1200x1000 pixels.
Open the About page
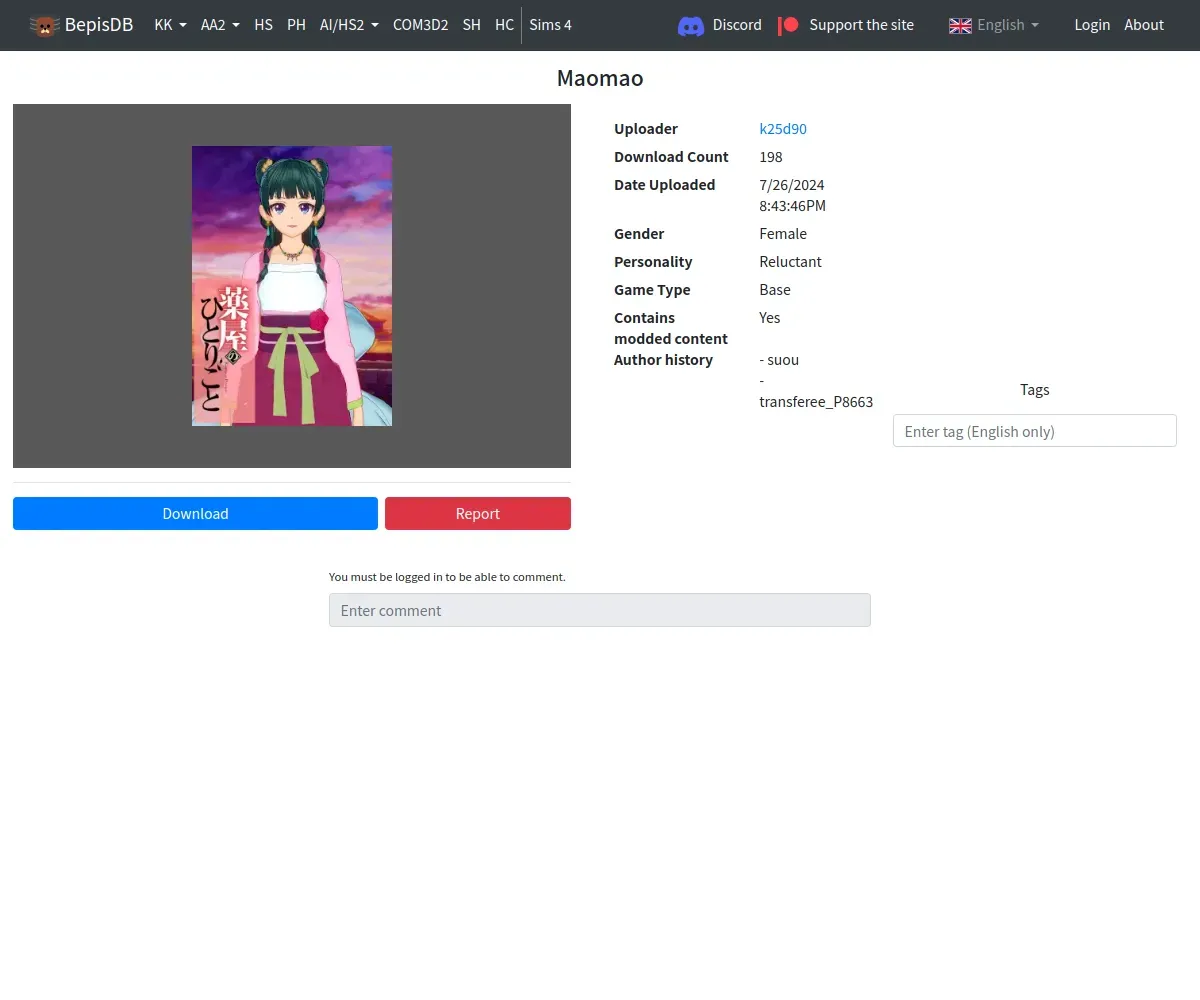click(x=1144, y=25)
